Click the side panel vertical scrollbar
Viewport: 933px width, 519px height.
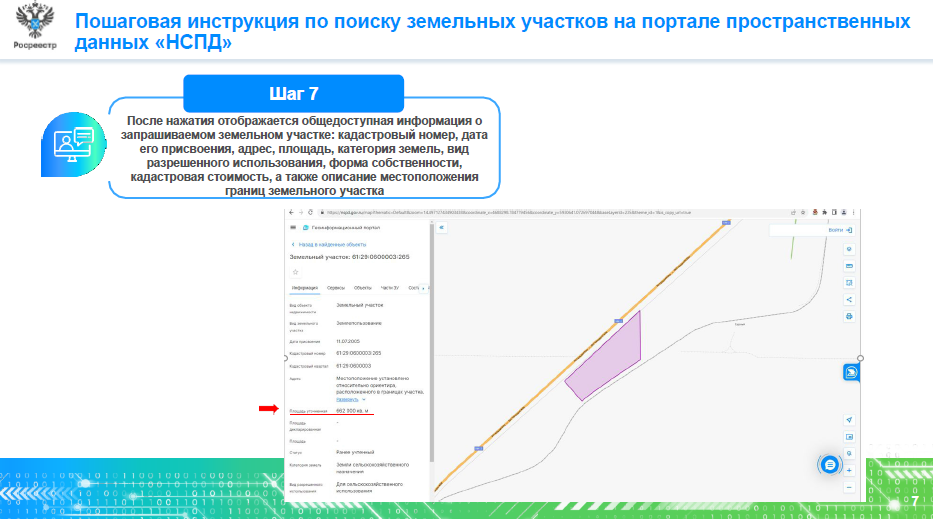[x=431, y=342]
